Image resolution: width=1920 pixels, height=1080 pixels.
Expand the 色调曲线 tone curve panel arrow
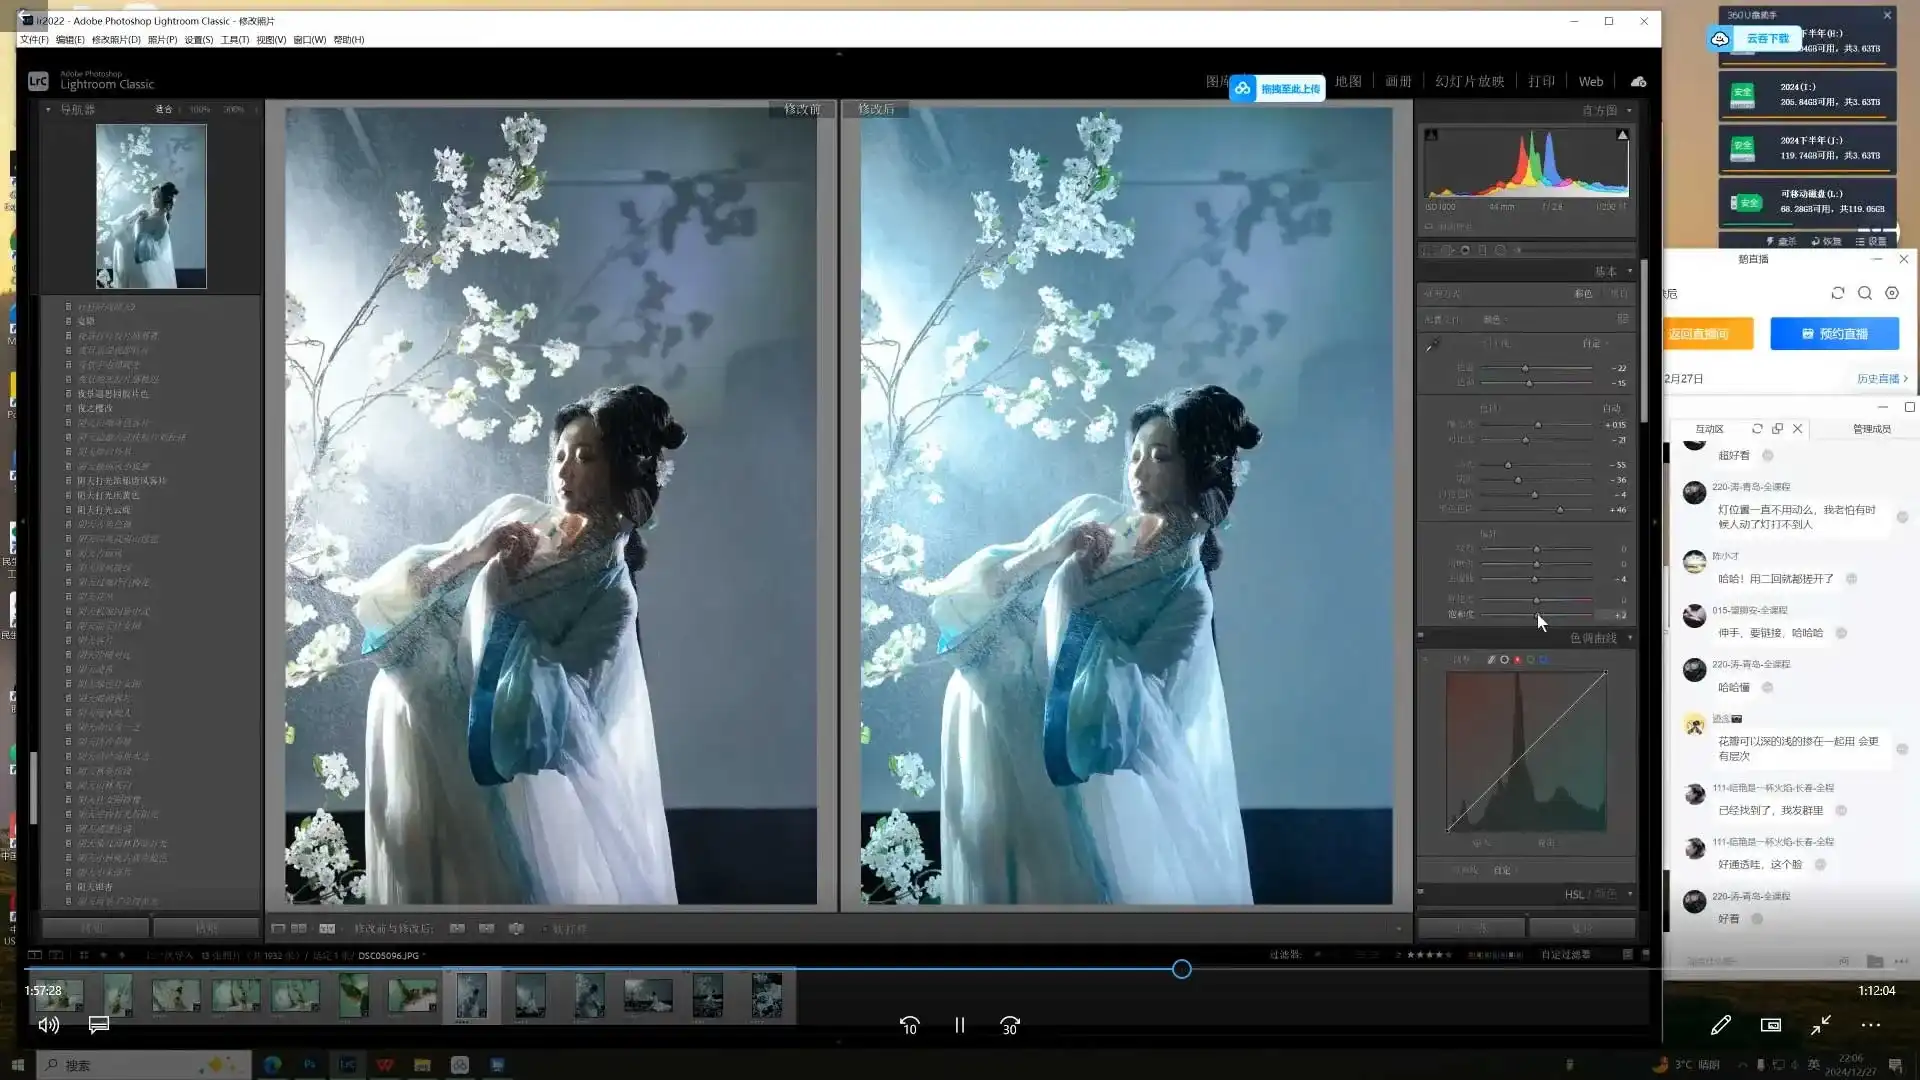click(x=1629, y=638)
